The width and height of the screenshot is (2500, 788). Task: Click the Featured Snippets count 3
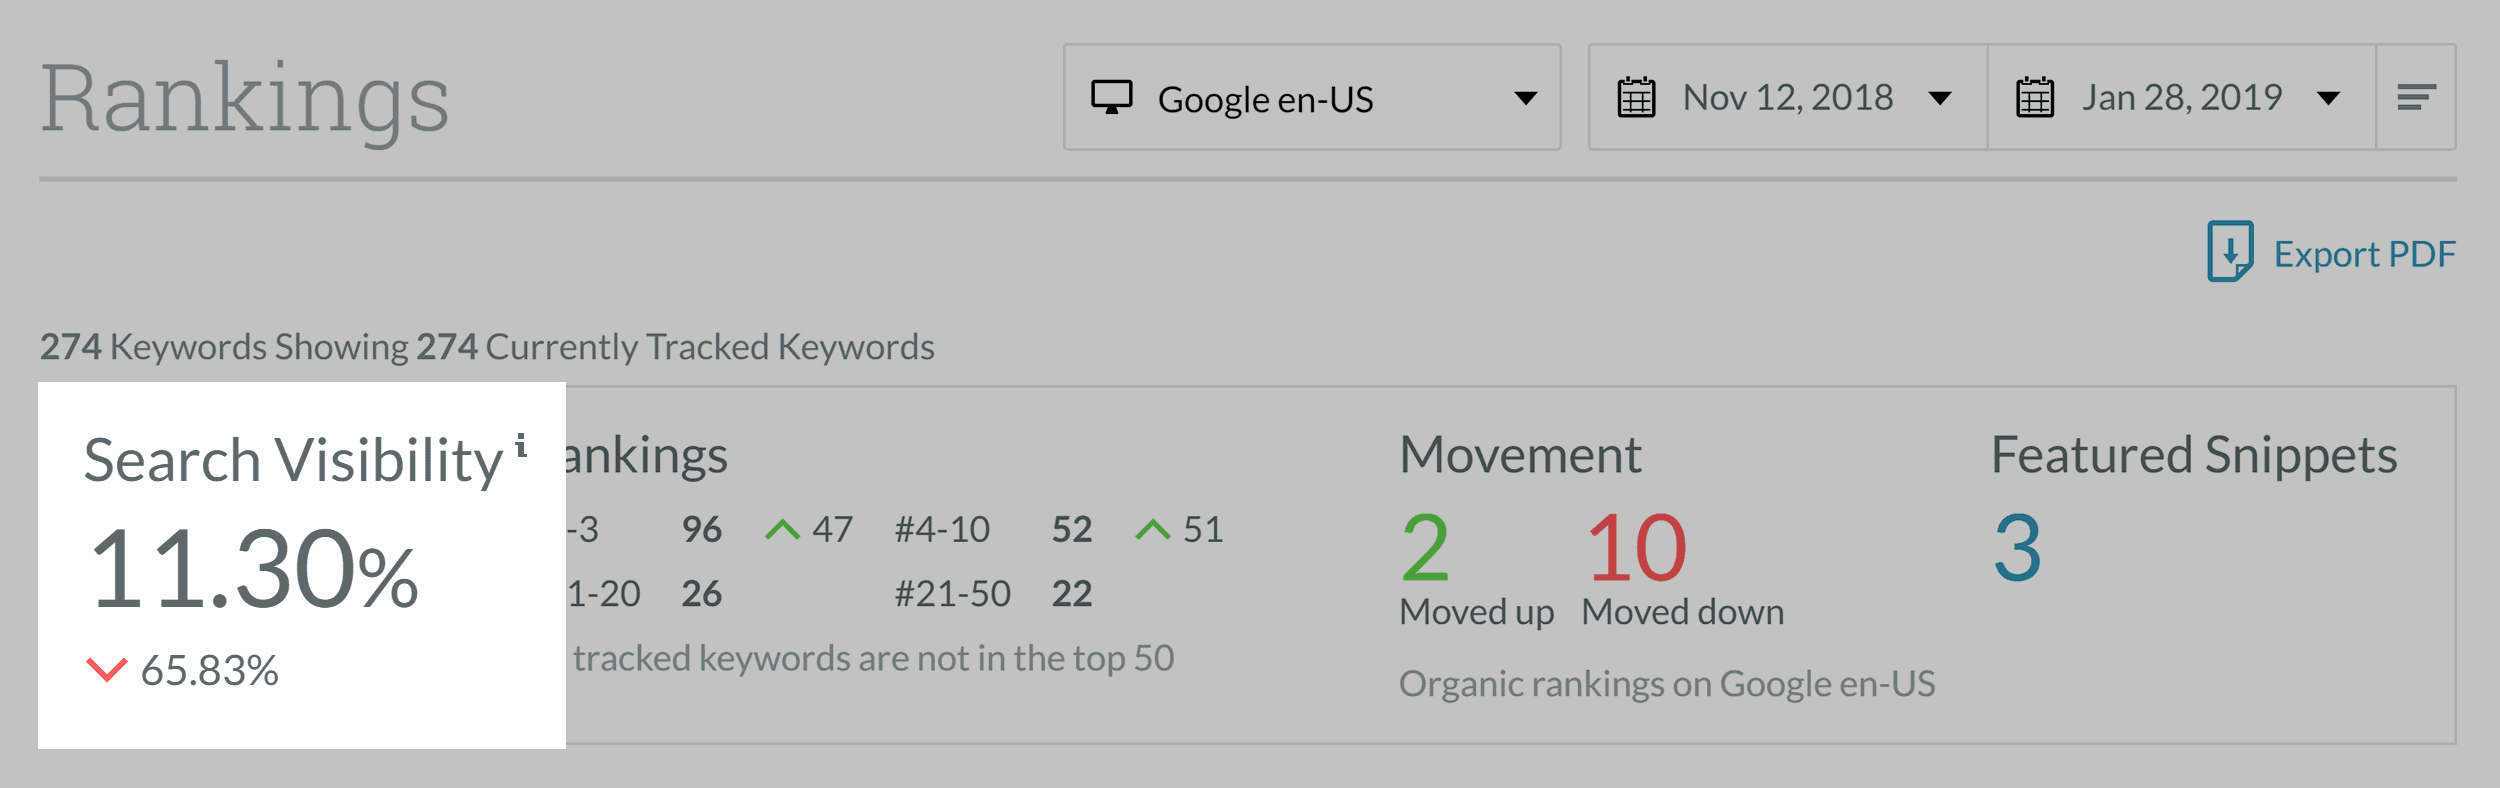(2017, 547)
